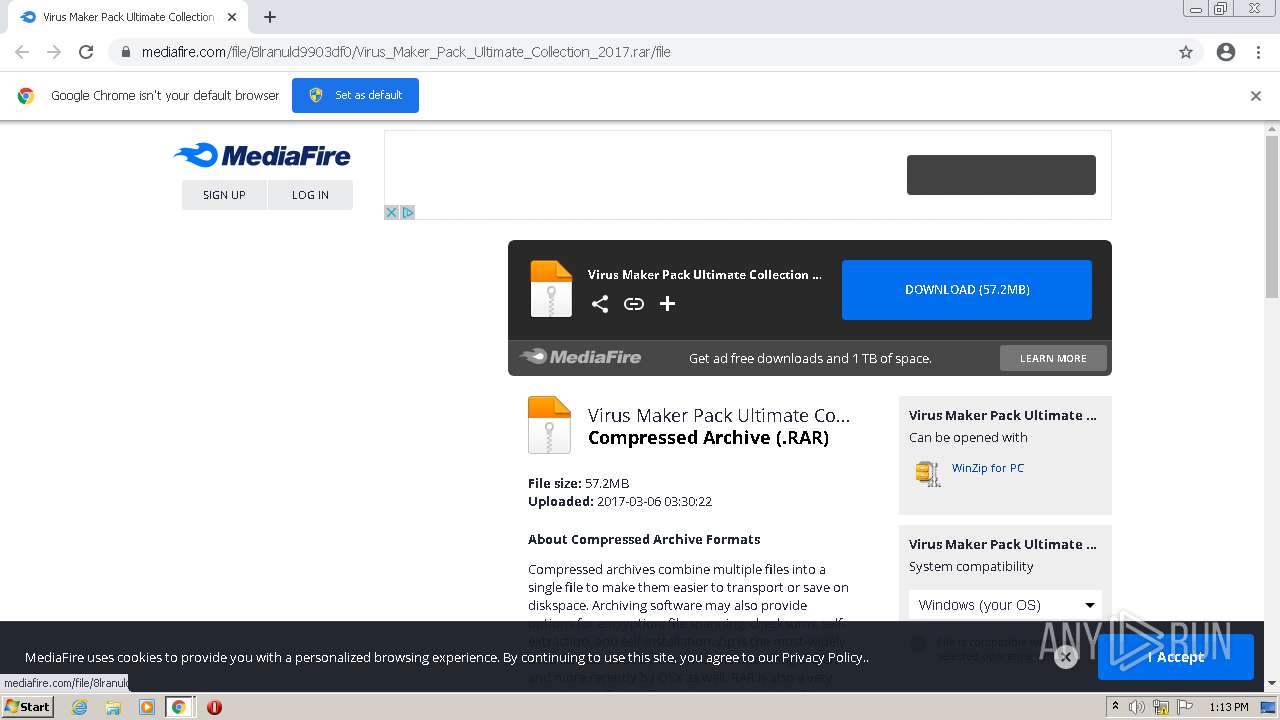Click the dark button in ad banner
The height and width of the screenshot is (720, 1280).
pos(1001,175)
